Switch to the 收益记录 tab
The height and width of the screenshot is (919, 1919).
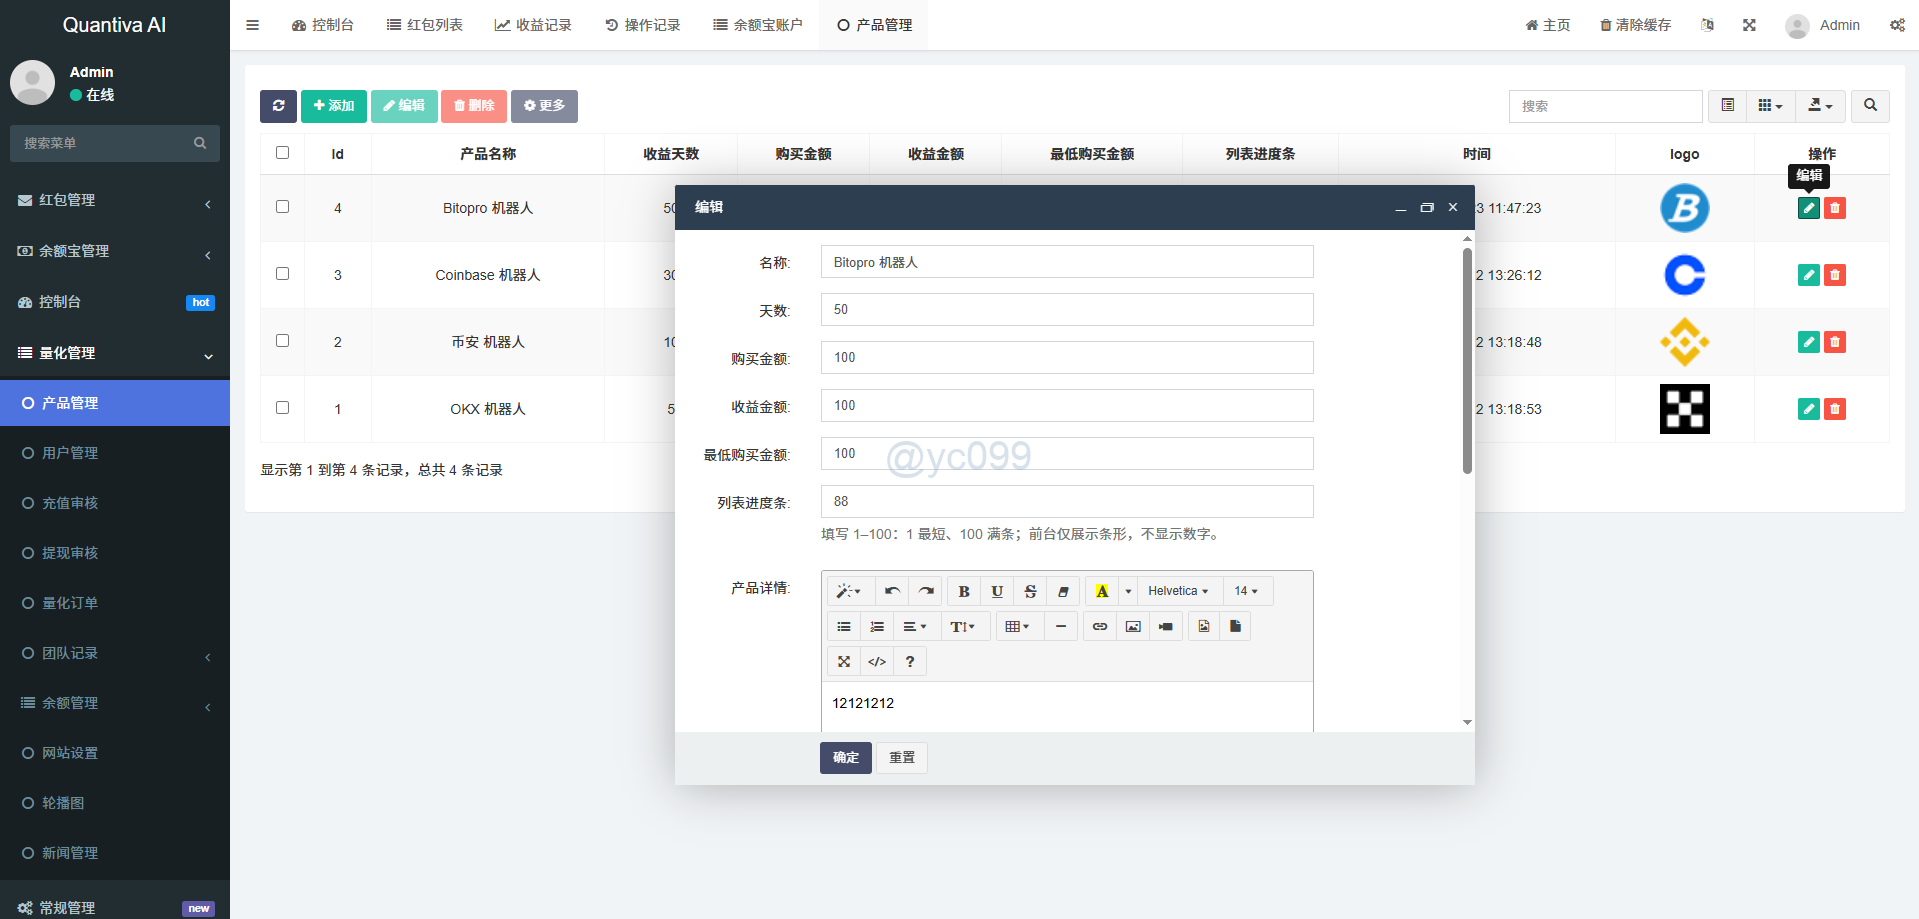click(533, 25)
